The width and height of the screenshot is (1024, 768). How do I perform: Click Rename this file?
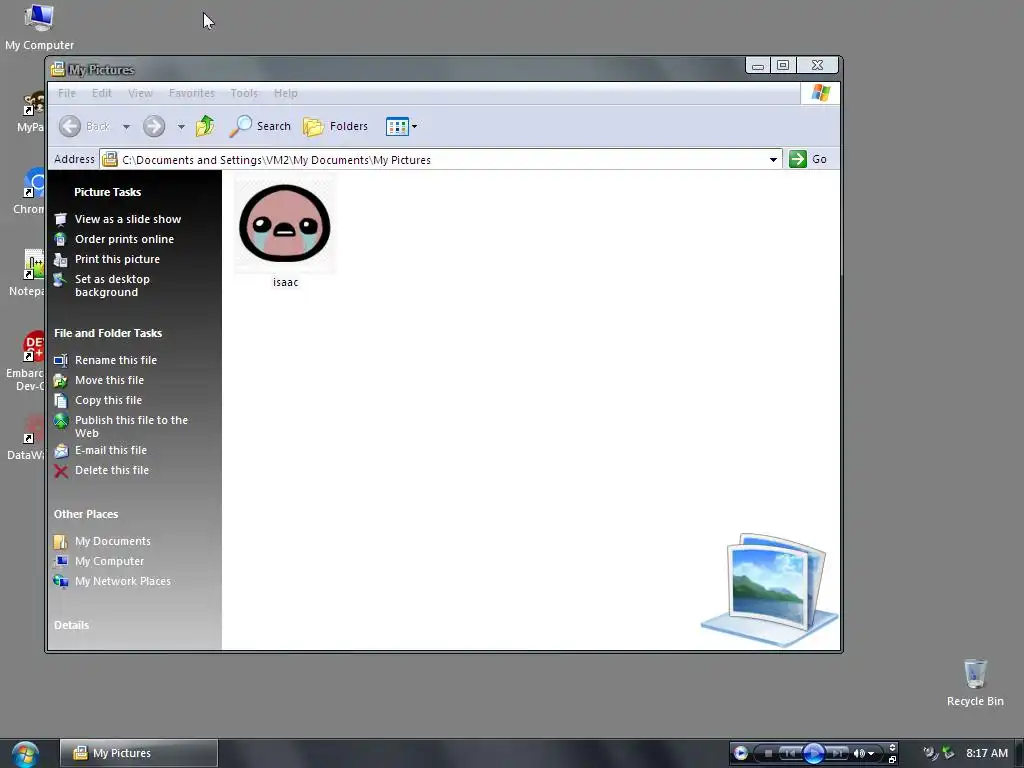[116, 360]
